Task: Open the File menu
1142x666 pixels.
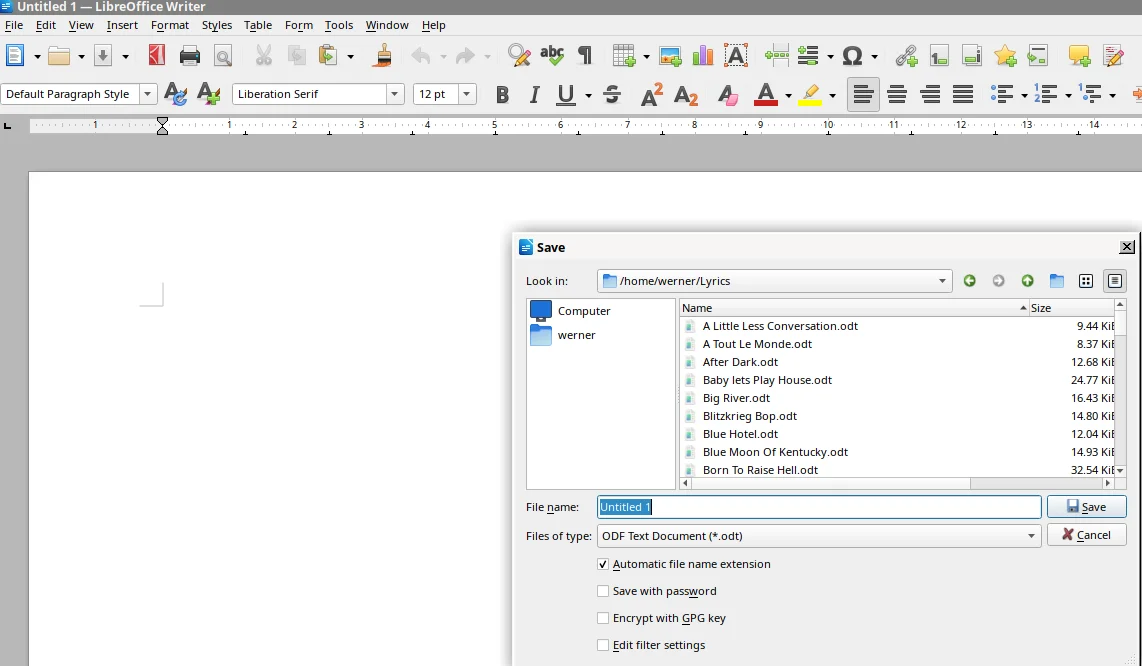Action: 14,25
